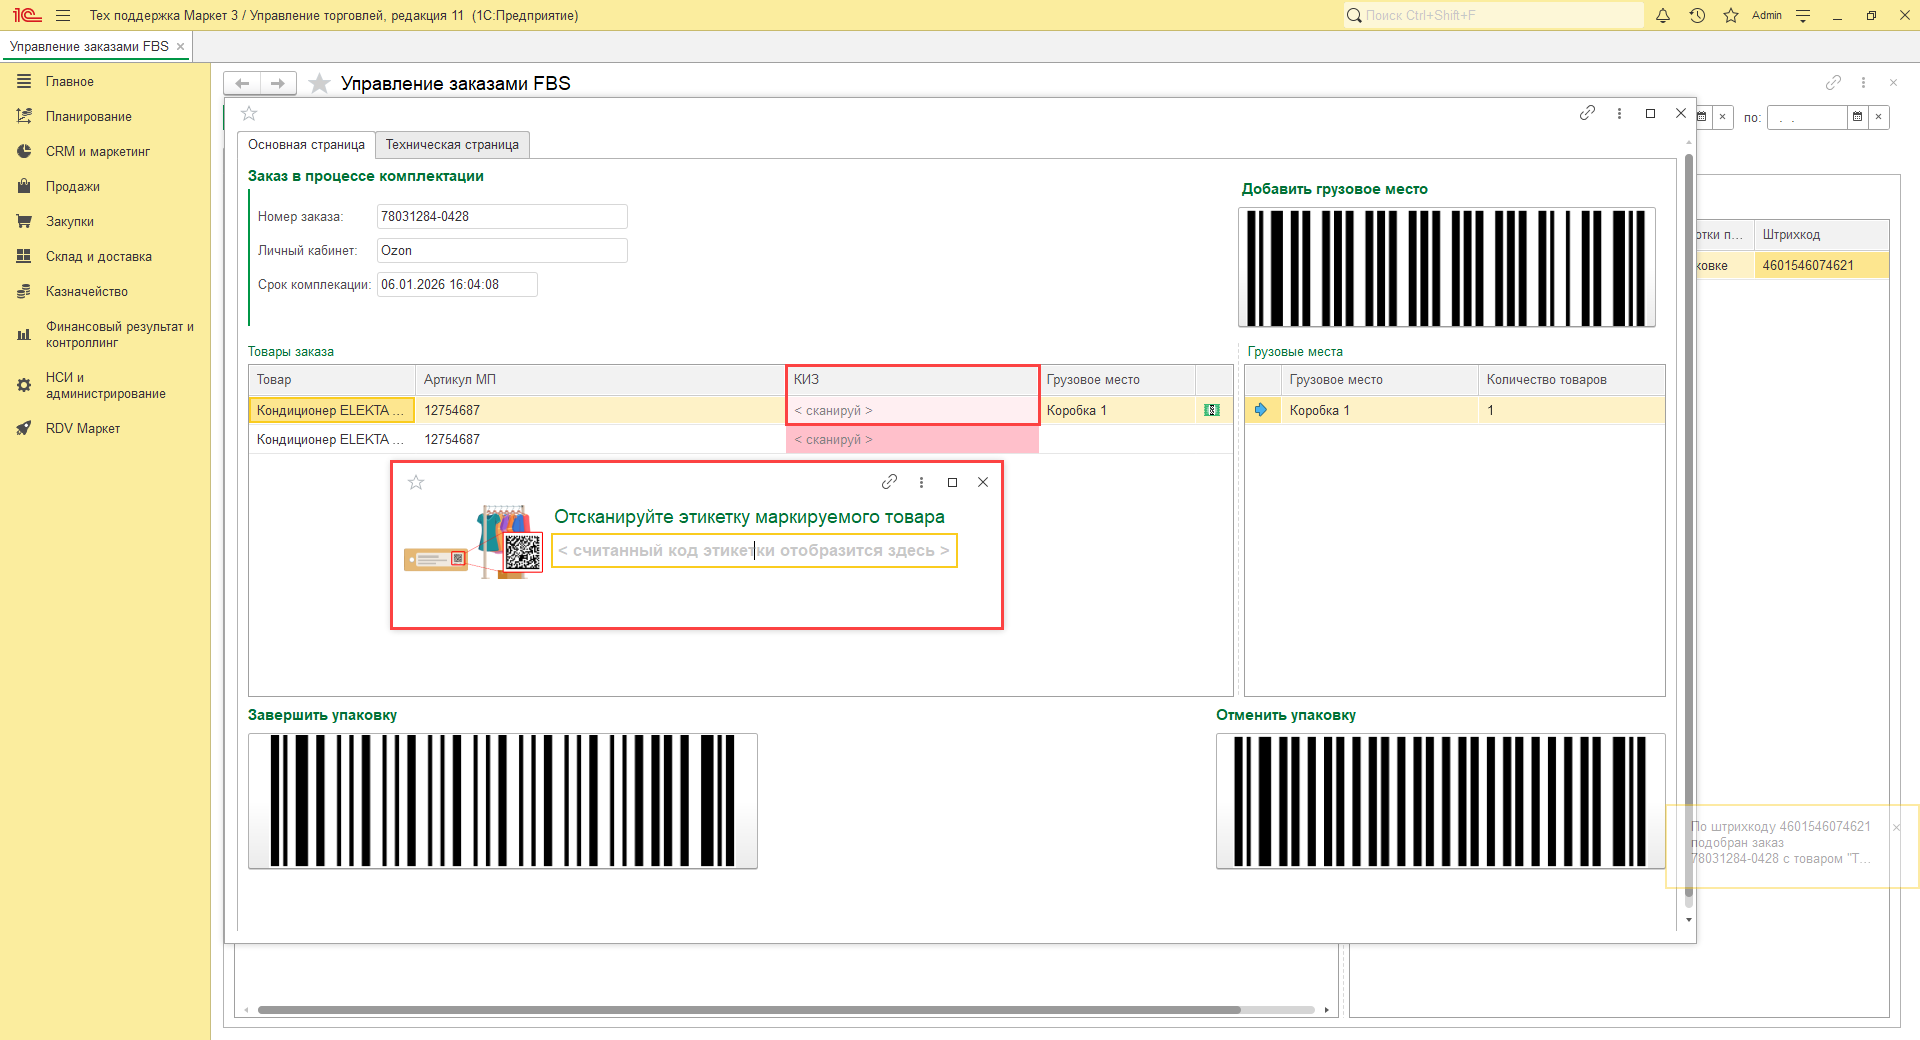Viewport: 1920px width, 1040px height.
Task: Switch to Техническая страница tab
Action: [x=452, y=145]
